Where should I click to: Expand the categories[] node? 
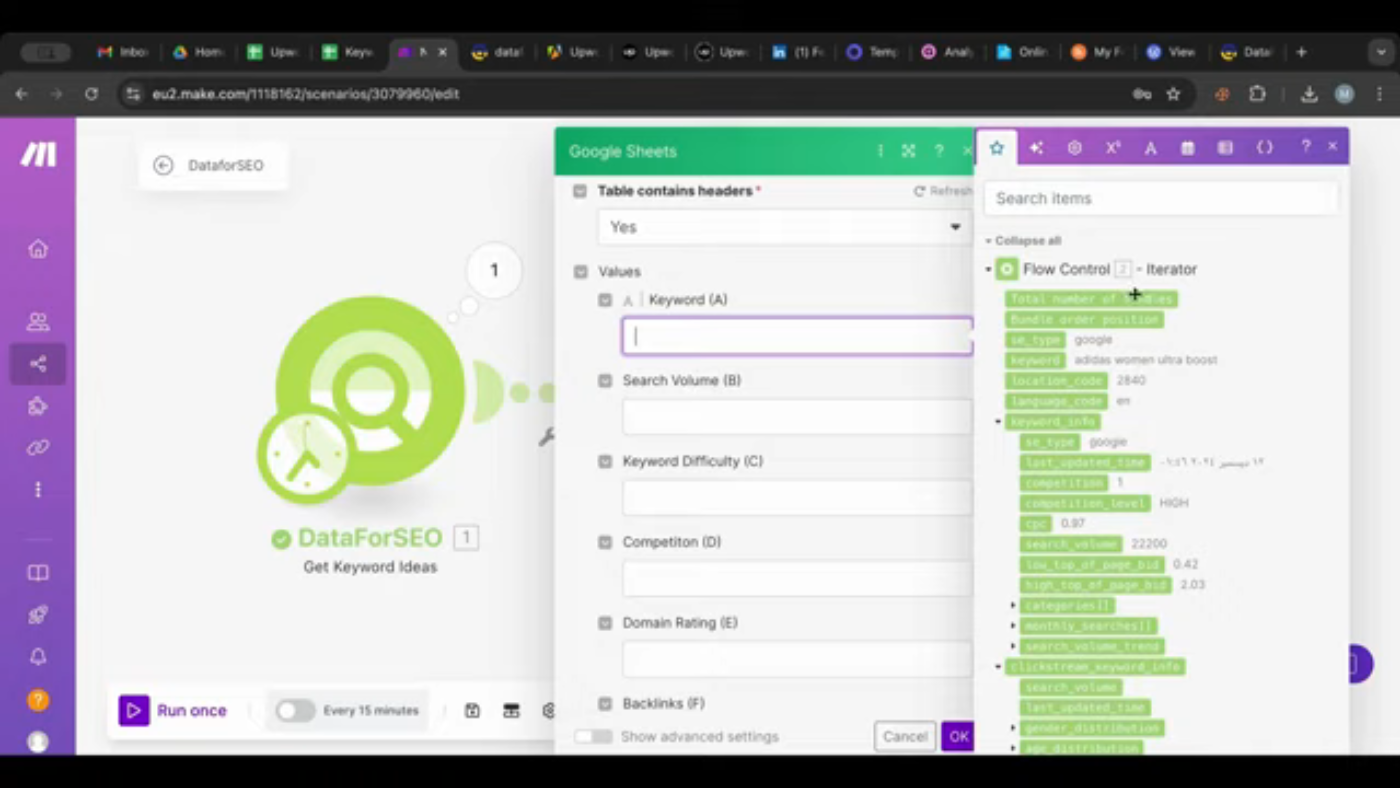pyautogui.click(x=1013, y=606)
